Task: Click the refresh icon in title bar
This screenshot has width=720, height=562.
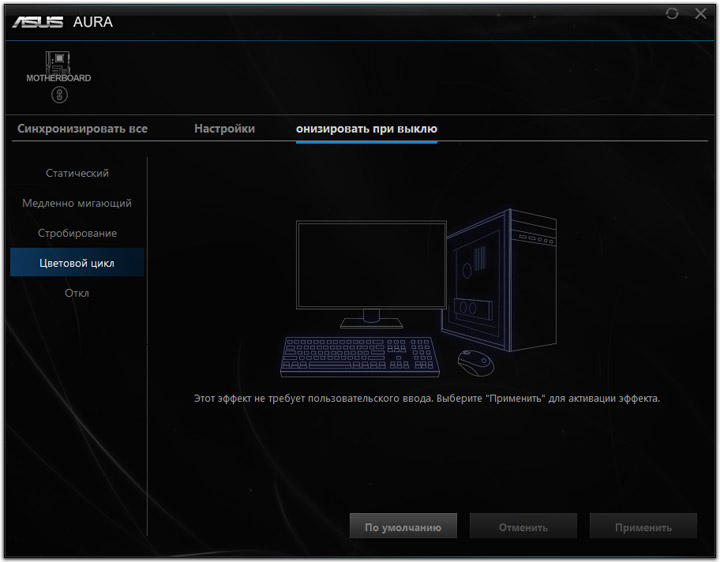Action: [x=672, y=14]
